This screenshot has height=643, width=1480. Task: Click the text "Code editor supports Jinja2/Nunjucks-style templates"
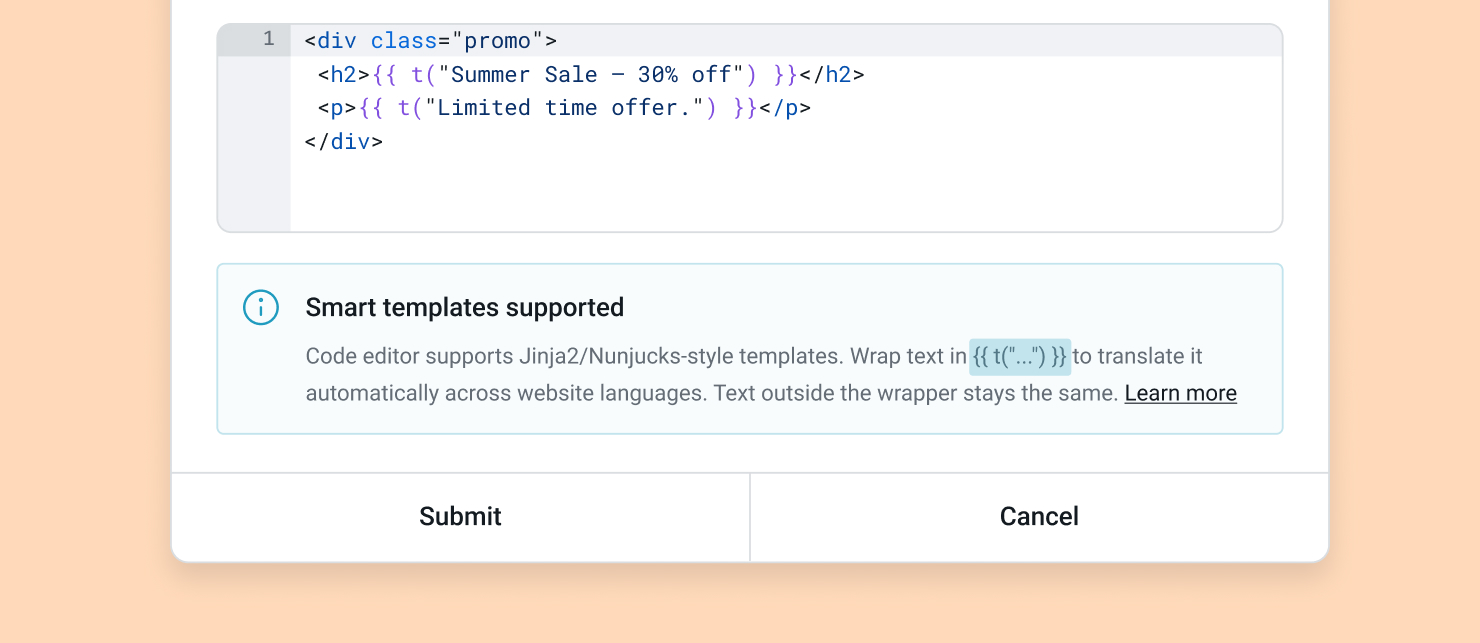[575, 356]
